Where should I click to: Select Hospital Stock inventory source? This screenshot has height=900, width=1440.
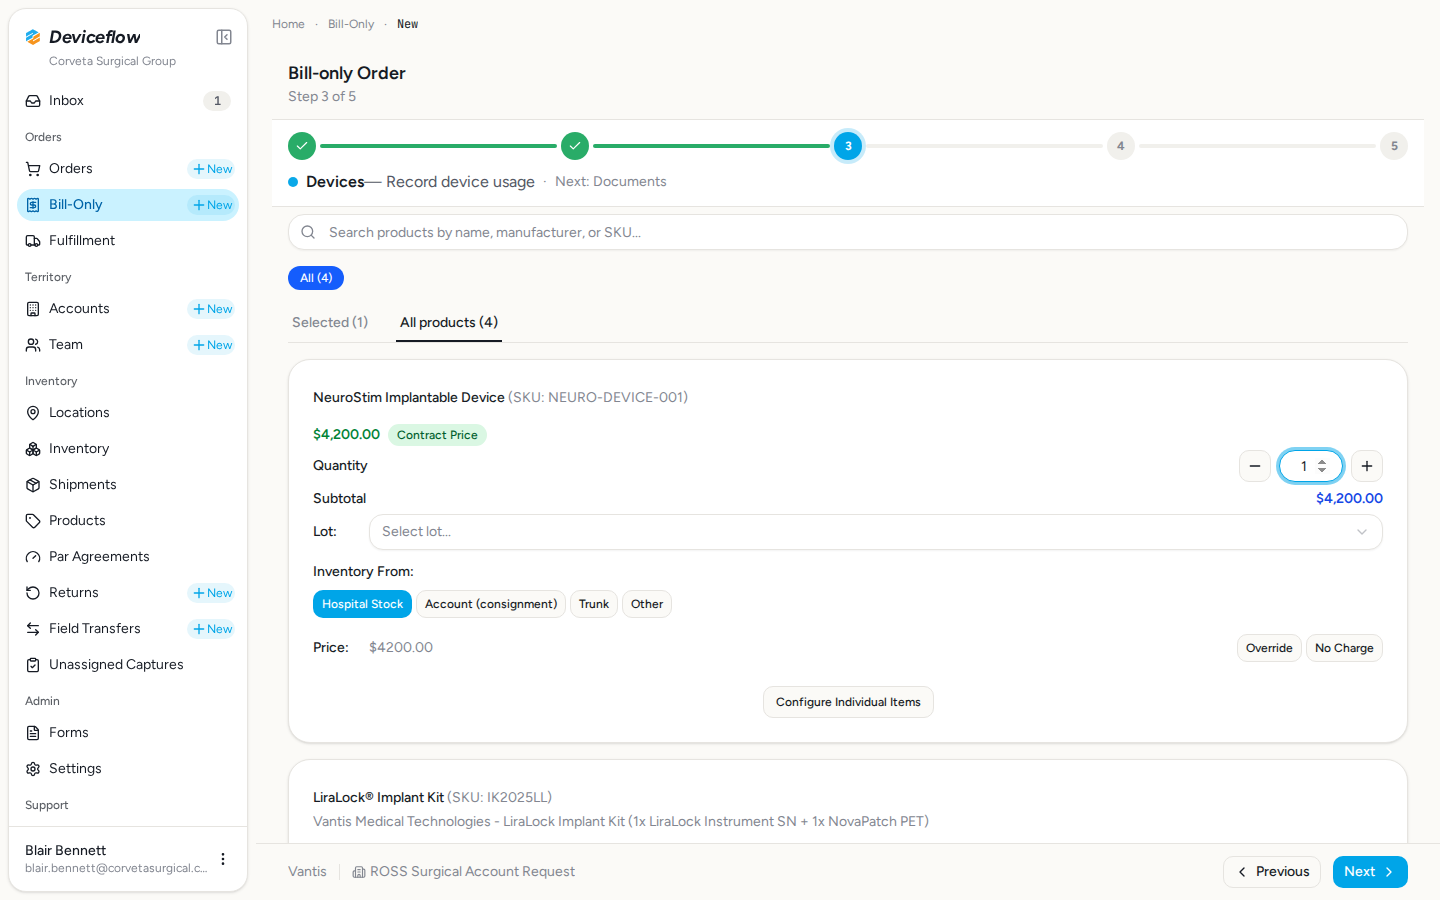coord(362,604)
